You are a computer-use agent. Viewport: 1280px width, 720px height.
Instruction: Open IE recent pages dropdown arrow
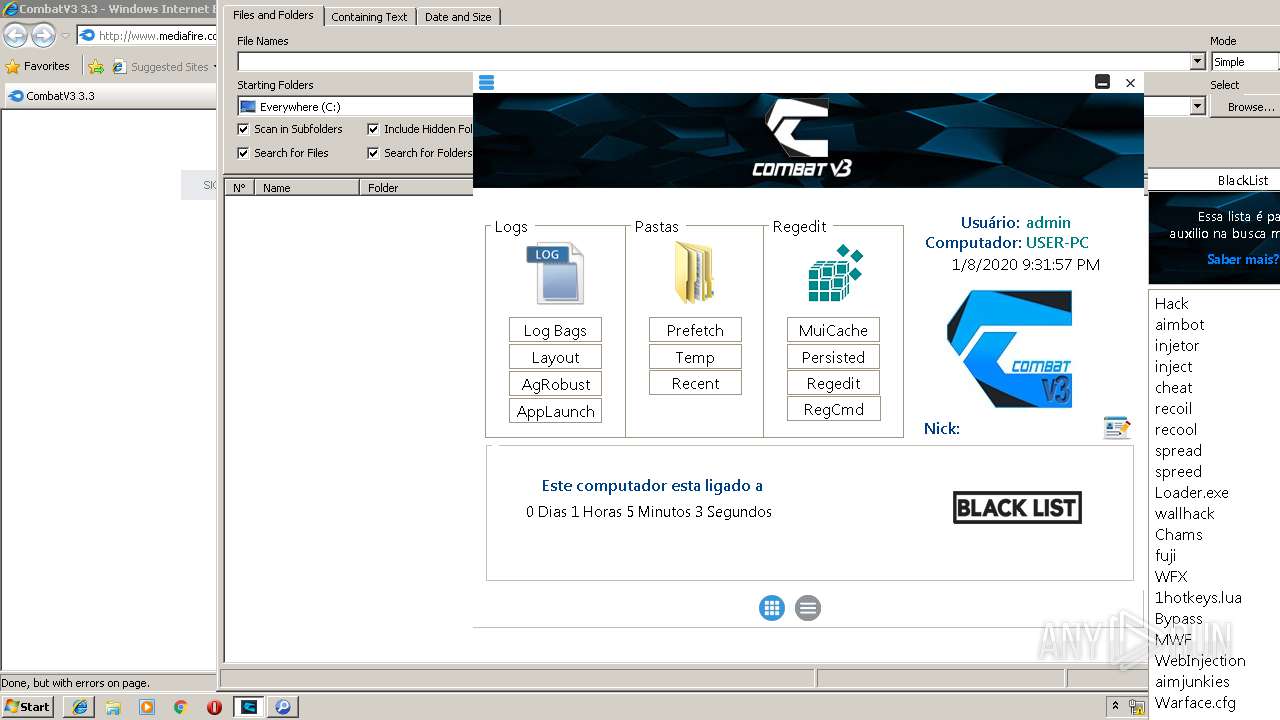tap(65, 36)
